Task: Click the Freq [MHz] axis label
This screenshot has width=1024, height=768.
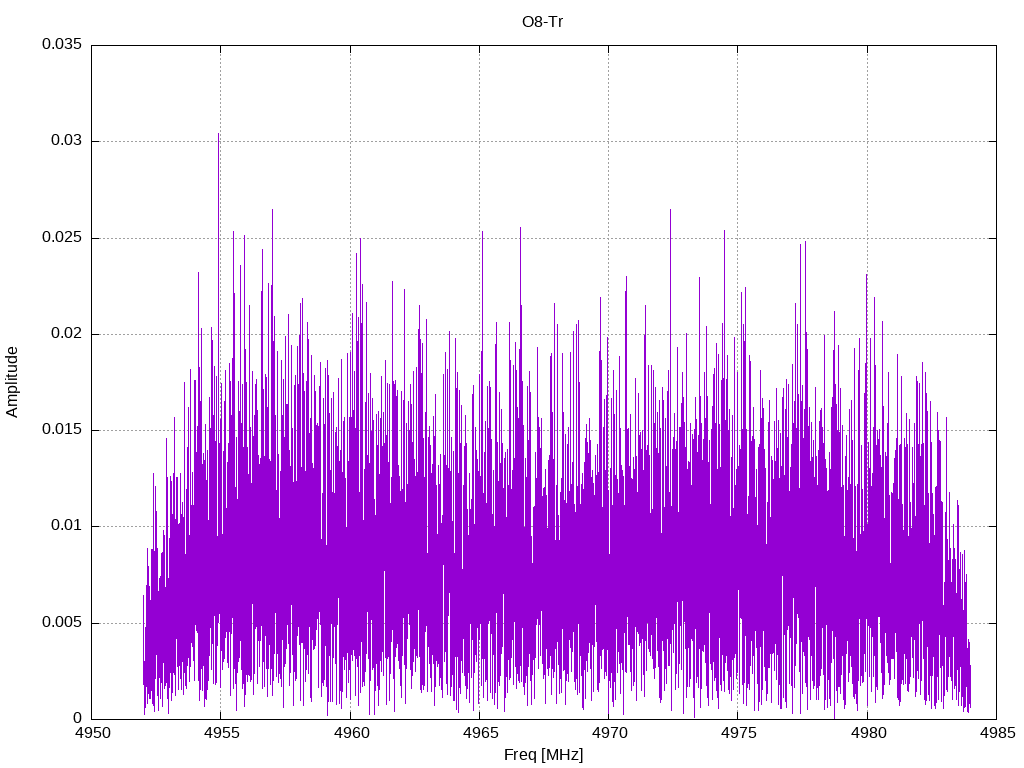Action: pos(543,755)
